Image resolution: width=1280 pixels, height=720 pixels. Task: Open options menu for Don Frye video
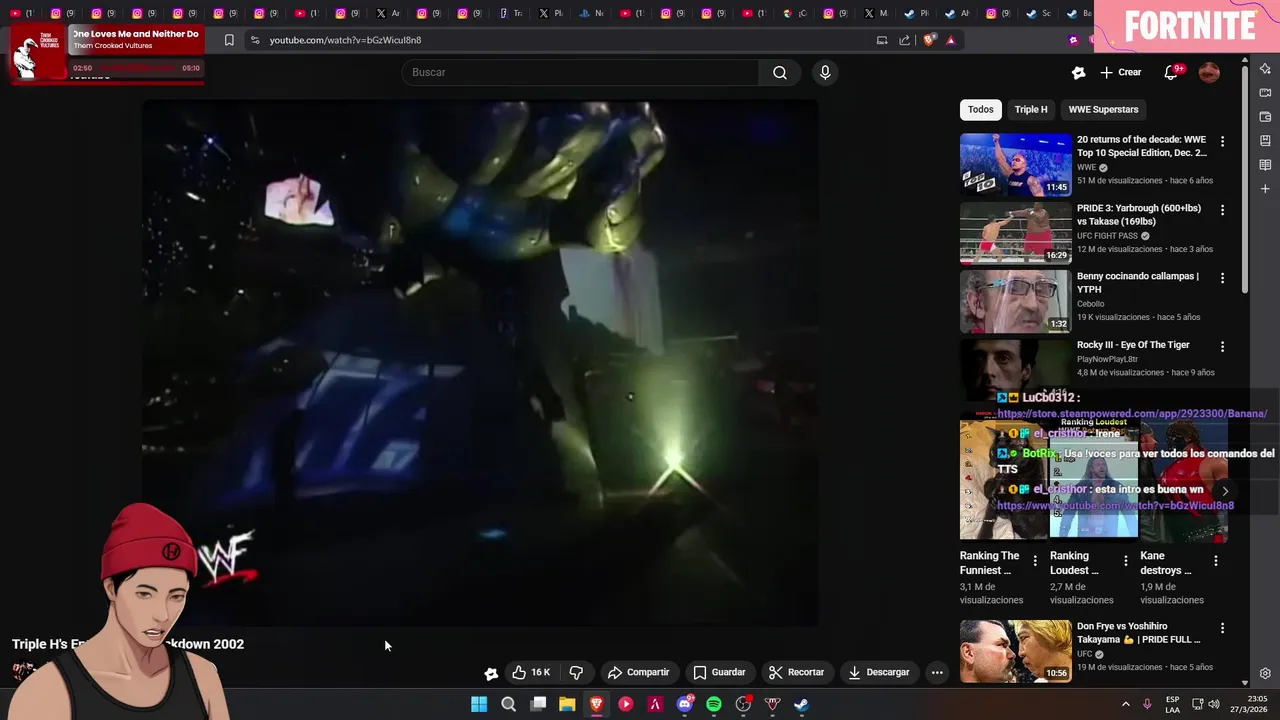[x=1222, y=628]
